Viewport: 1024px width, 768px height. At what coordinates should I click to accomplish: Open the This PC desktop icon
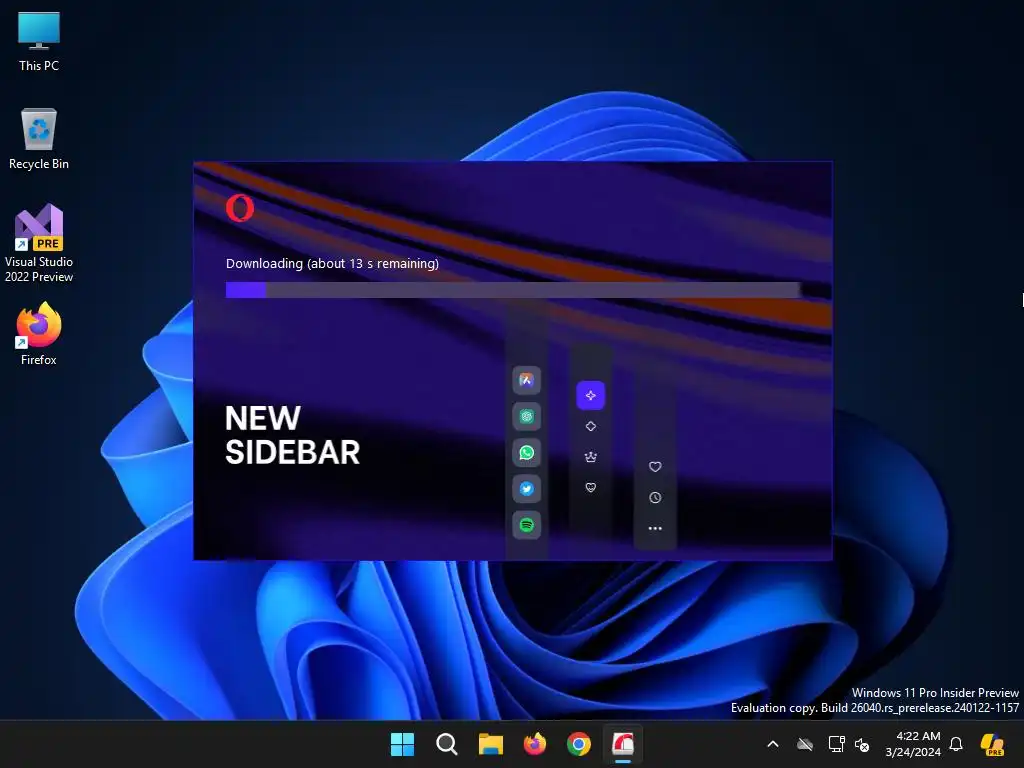(x=39, y=42)
